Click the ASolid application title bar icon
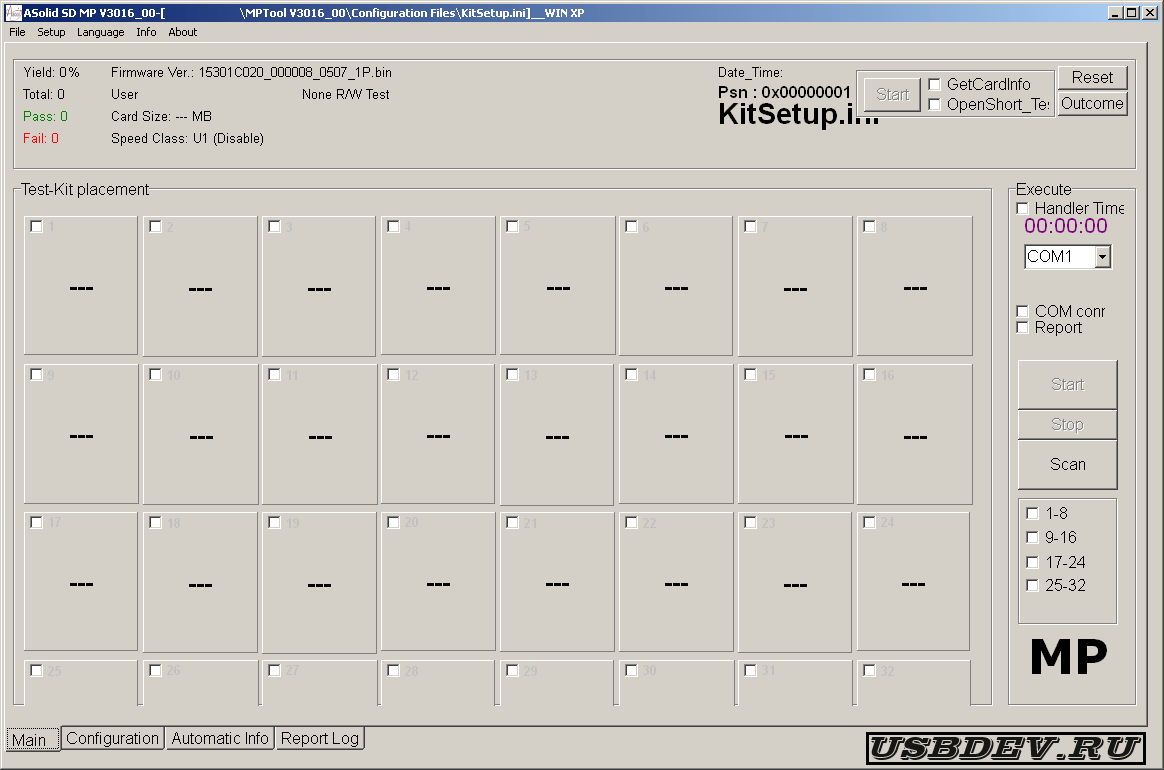The height and width of the screenshot is (770, 1164). point(13,13)
